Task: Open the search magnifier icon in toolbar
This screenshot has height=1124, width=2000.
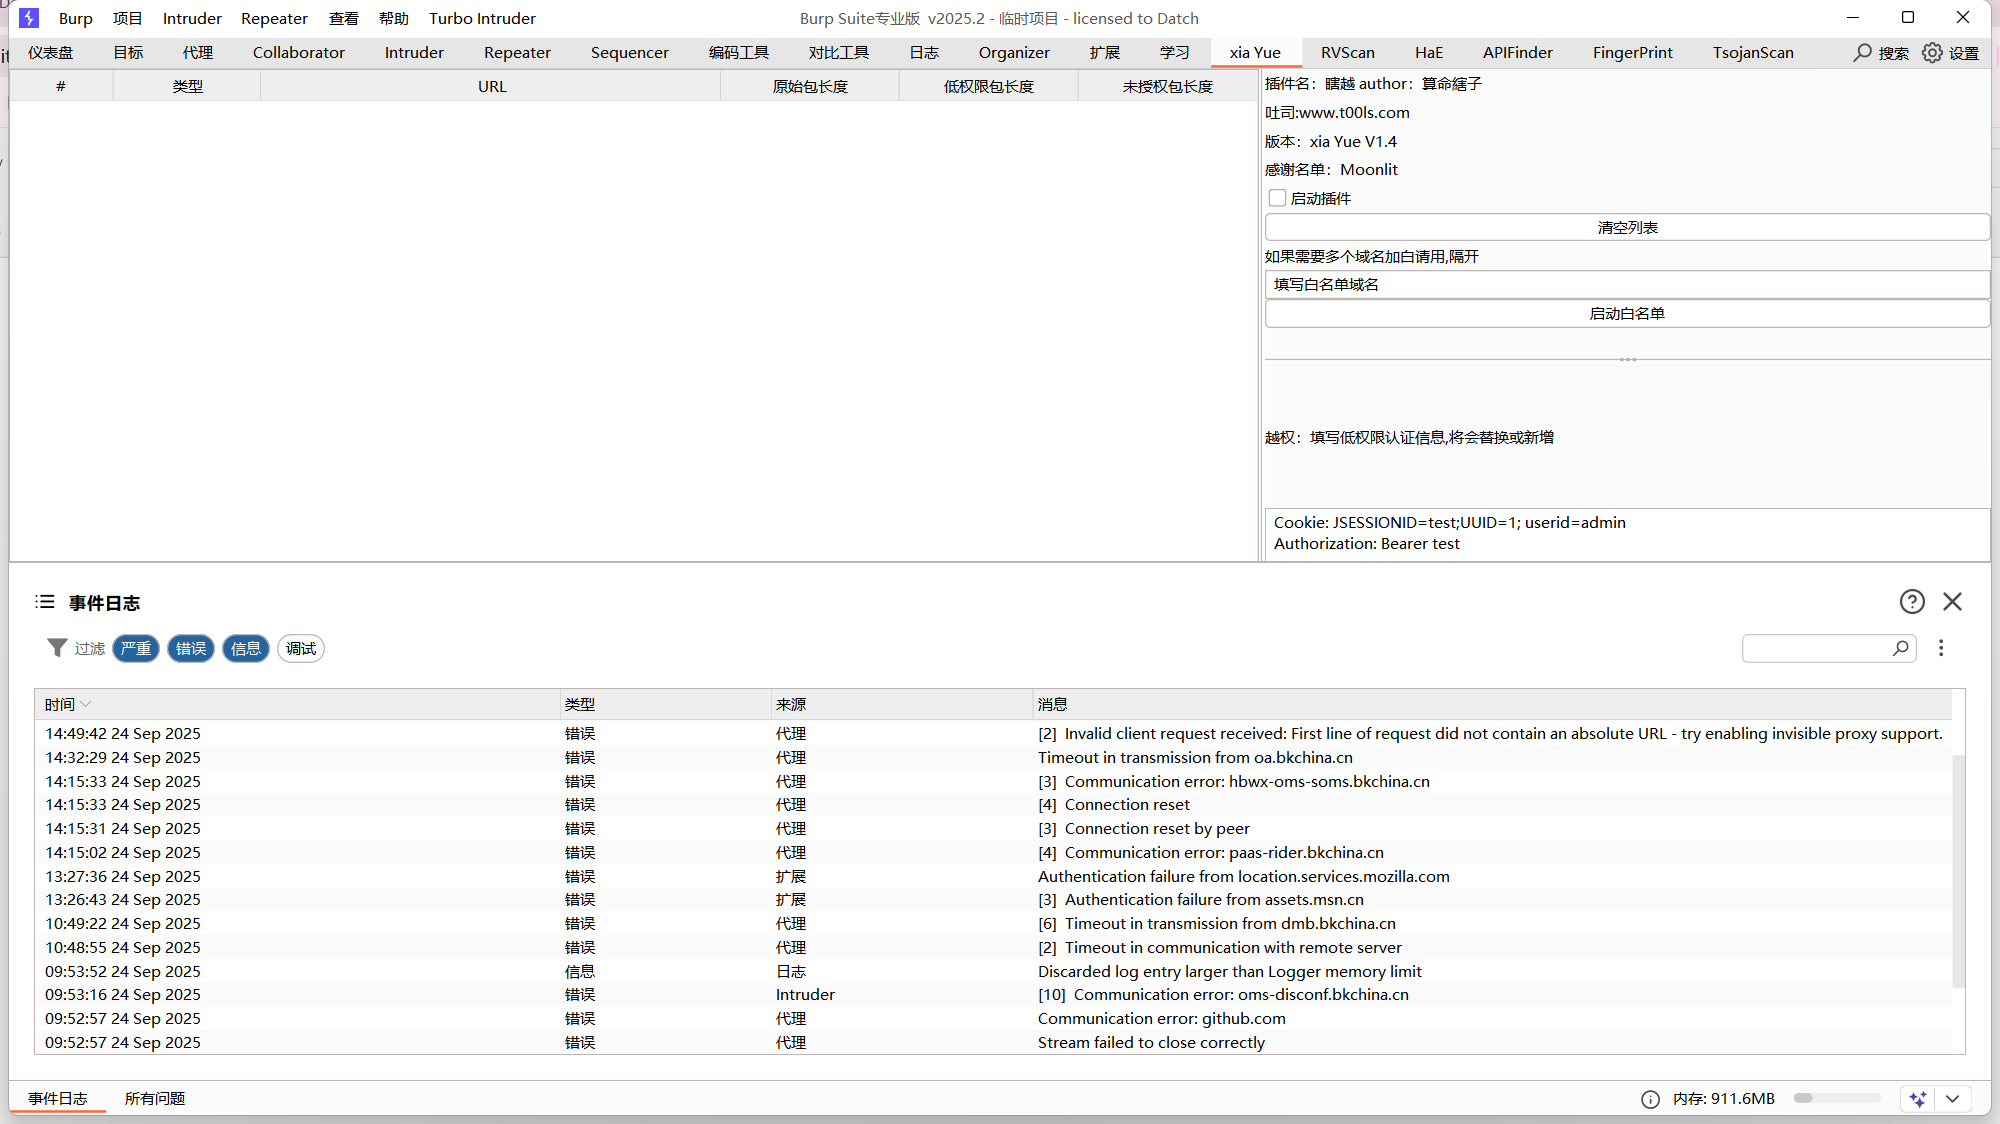Action: pyautogui.click(x=1862, y=53)
